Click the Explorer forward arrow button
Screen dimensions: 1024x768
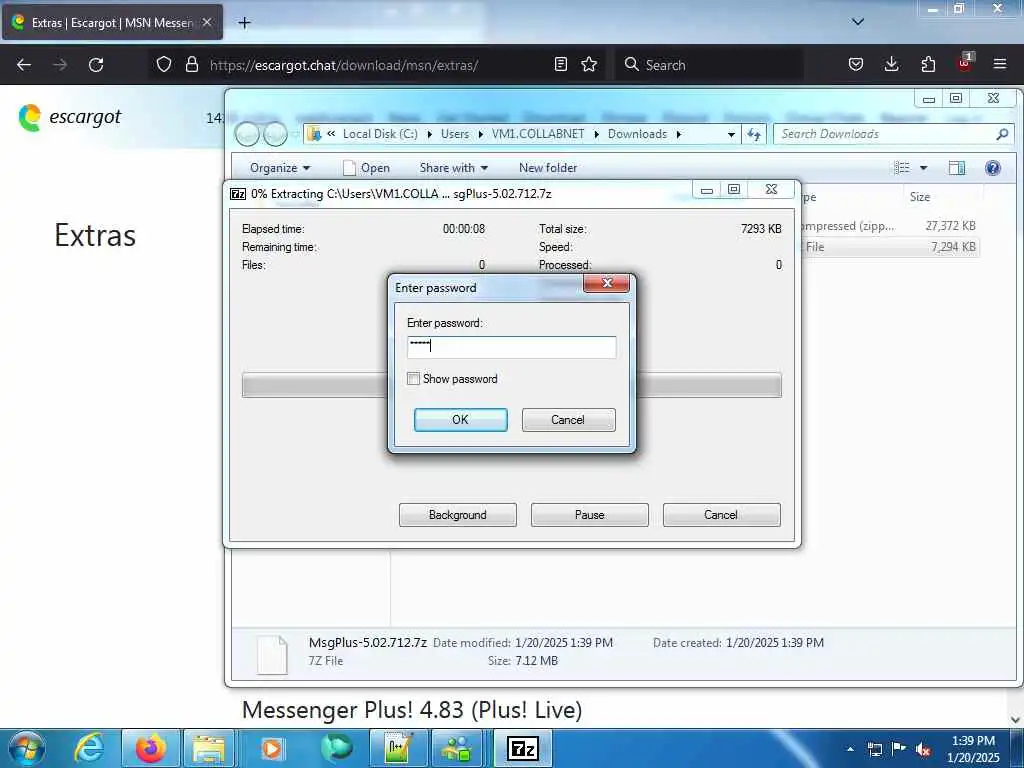[x=275, y=135]
